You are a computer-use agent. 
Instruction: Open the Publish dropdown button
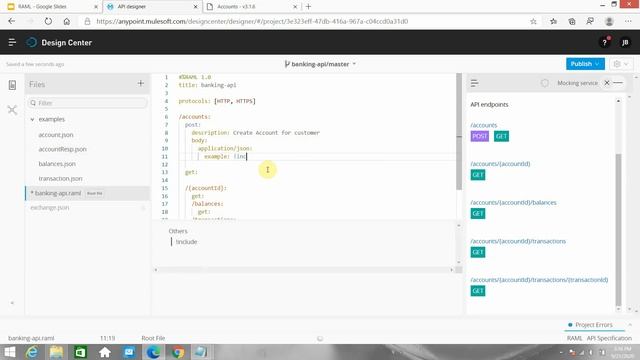pyautogui.click(x=585, y=64)
